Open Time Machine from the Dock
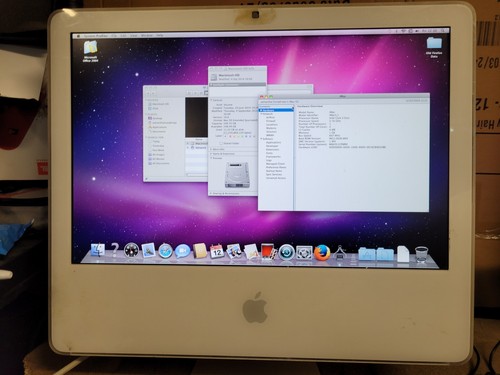The height and width of the screenshot is (375, 500). tap(286, 253)
